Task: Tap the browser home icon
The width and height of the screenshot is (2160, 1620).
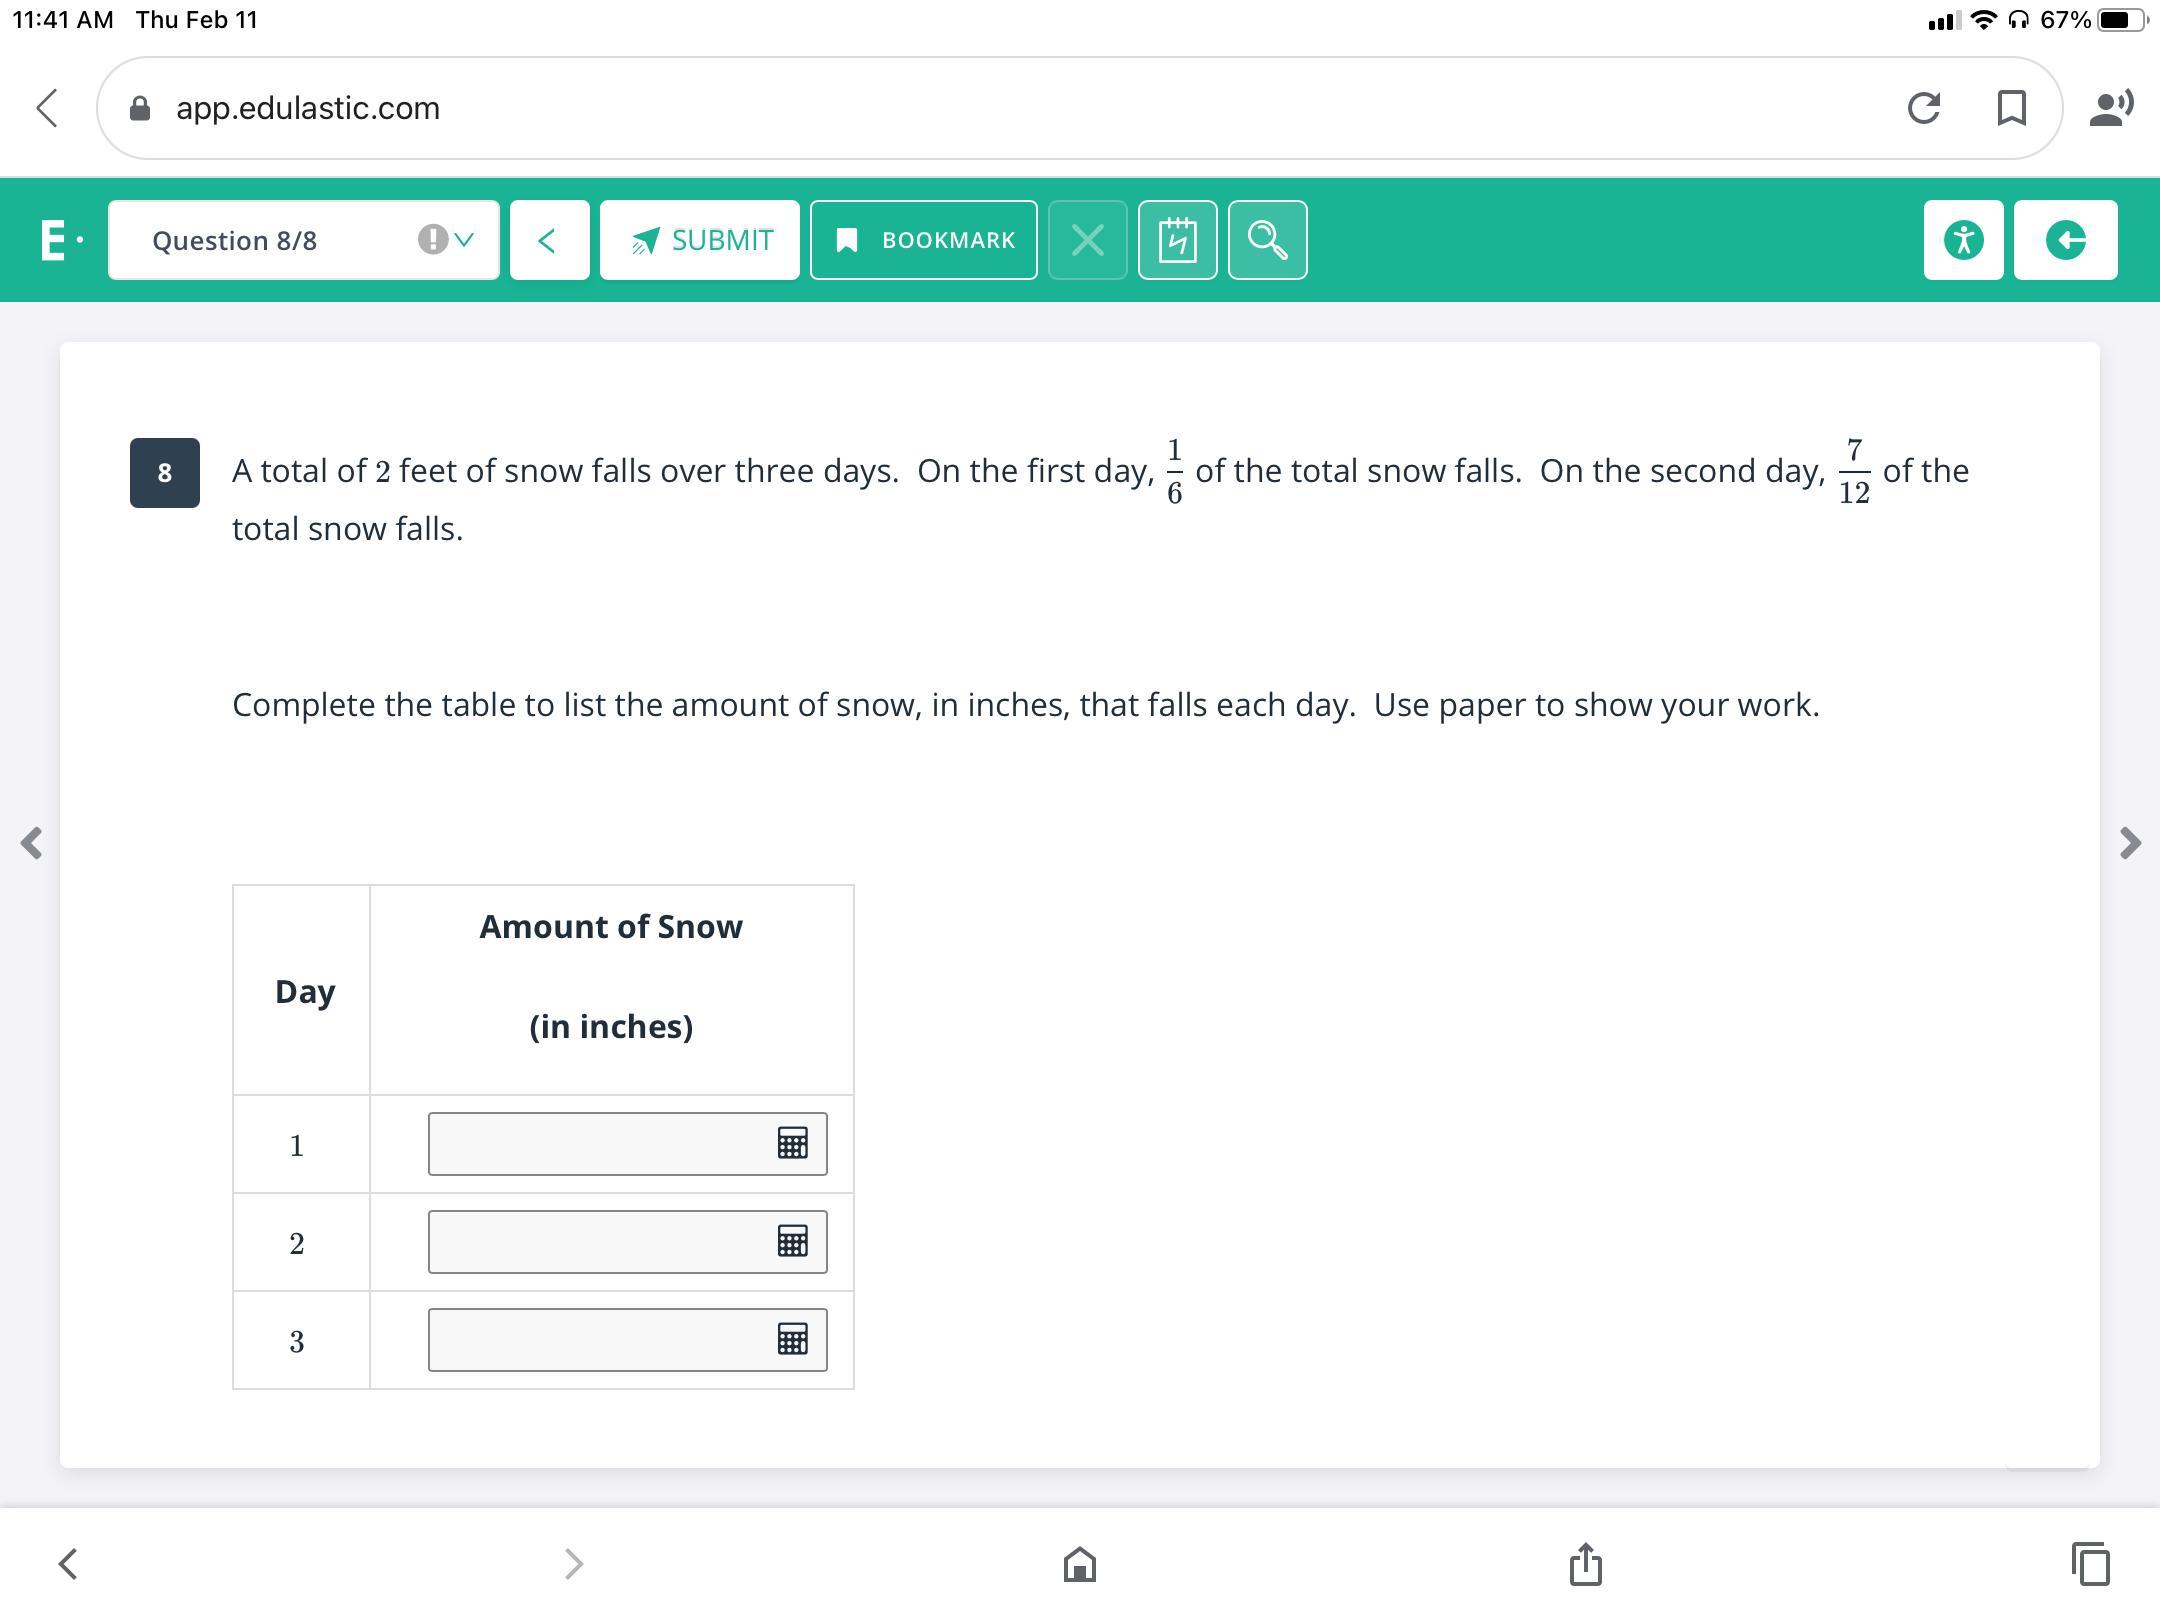Action: (x=1079, y=1564)
